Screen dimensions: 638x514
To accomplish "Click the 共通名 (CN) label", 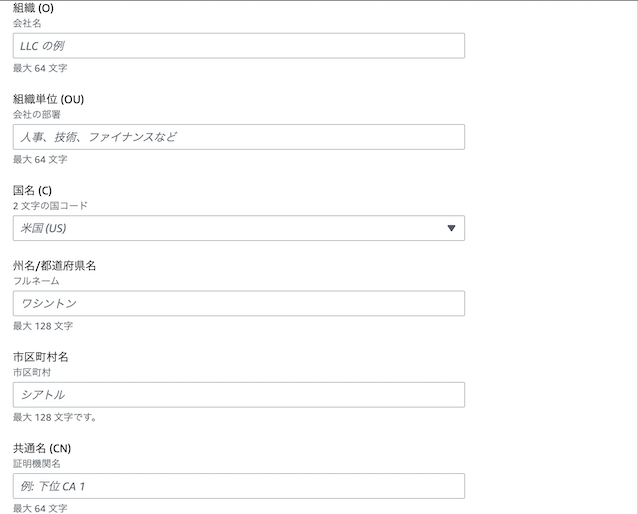I will point(42,448).
